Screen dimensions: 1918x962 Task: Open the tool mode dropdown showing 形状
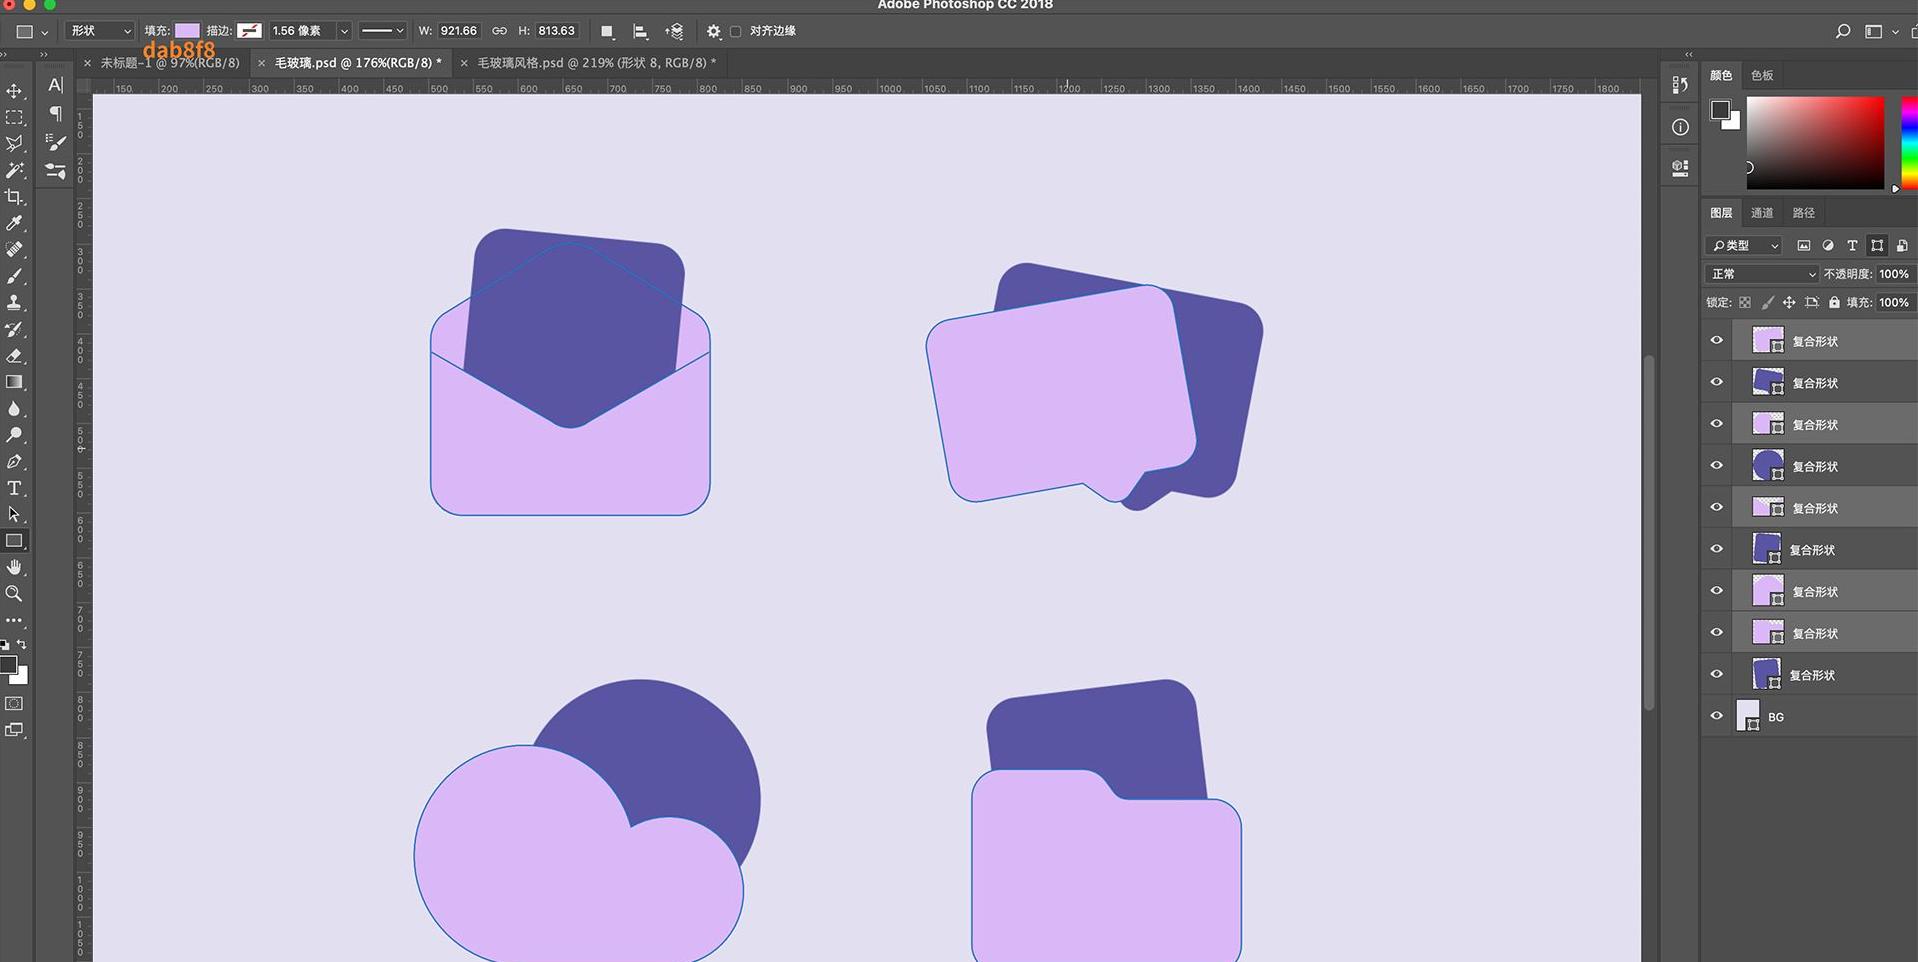(x=99, y=31)
